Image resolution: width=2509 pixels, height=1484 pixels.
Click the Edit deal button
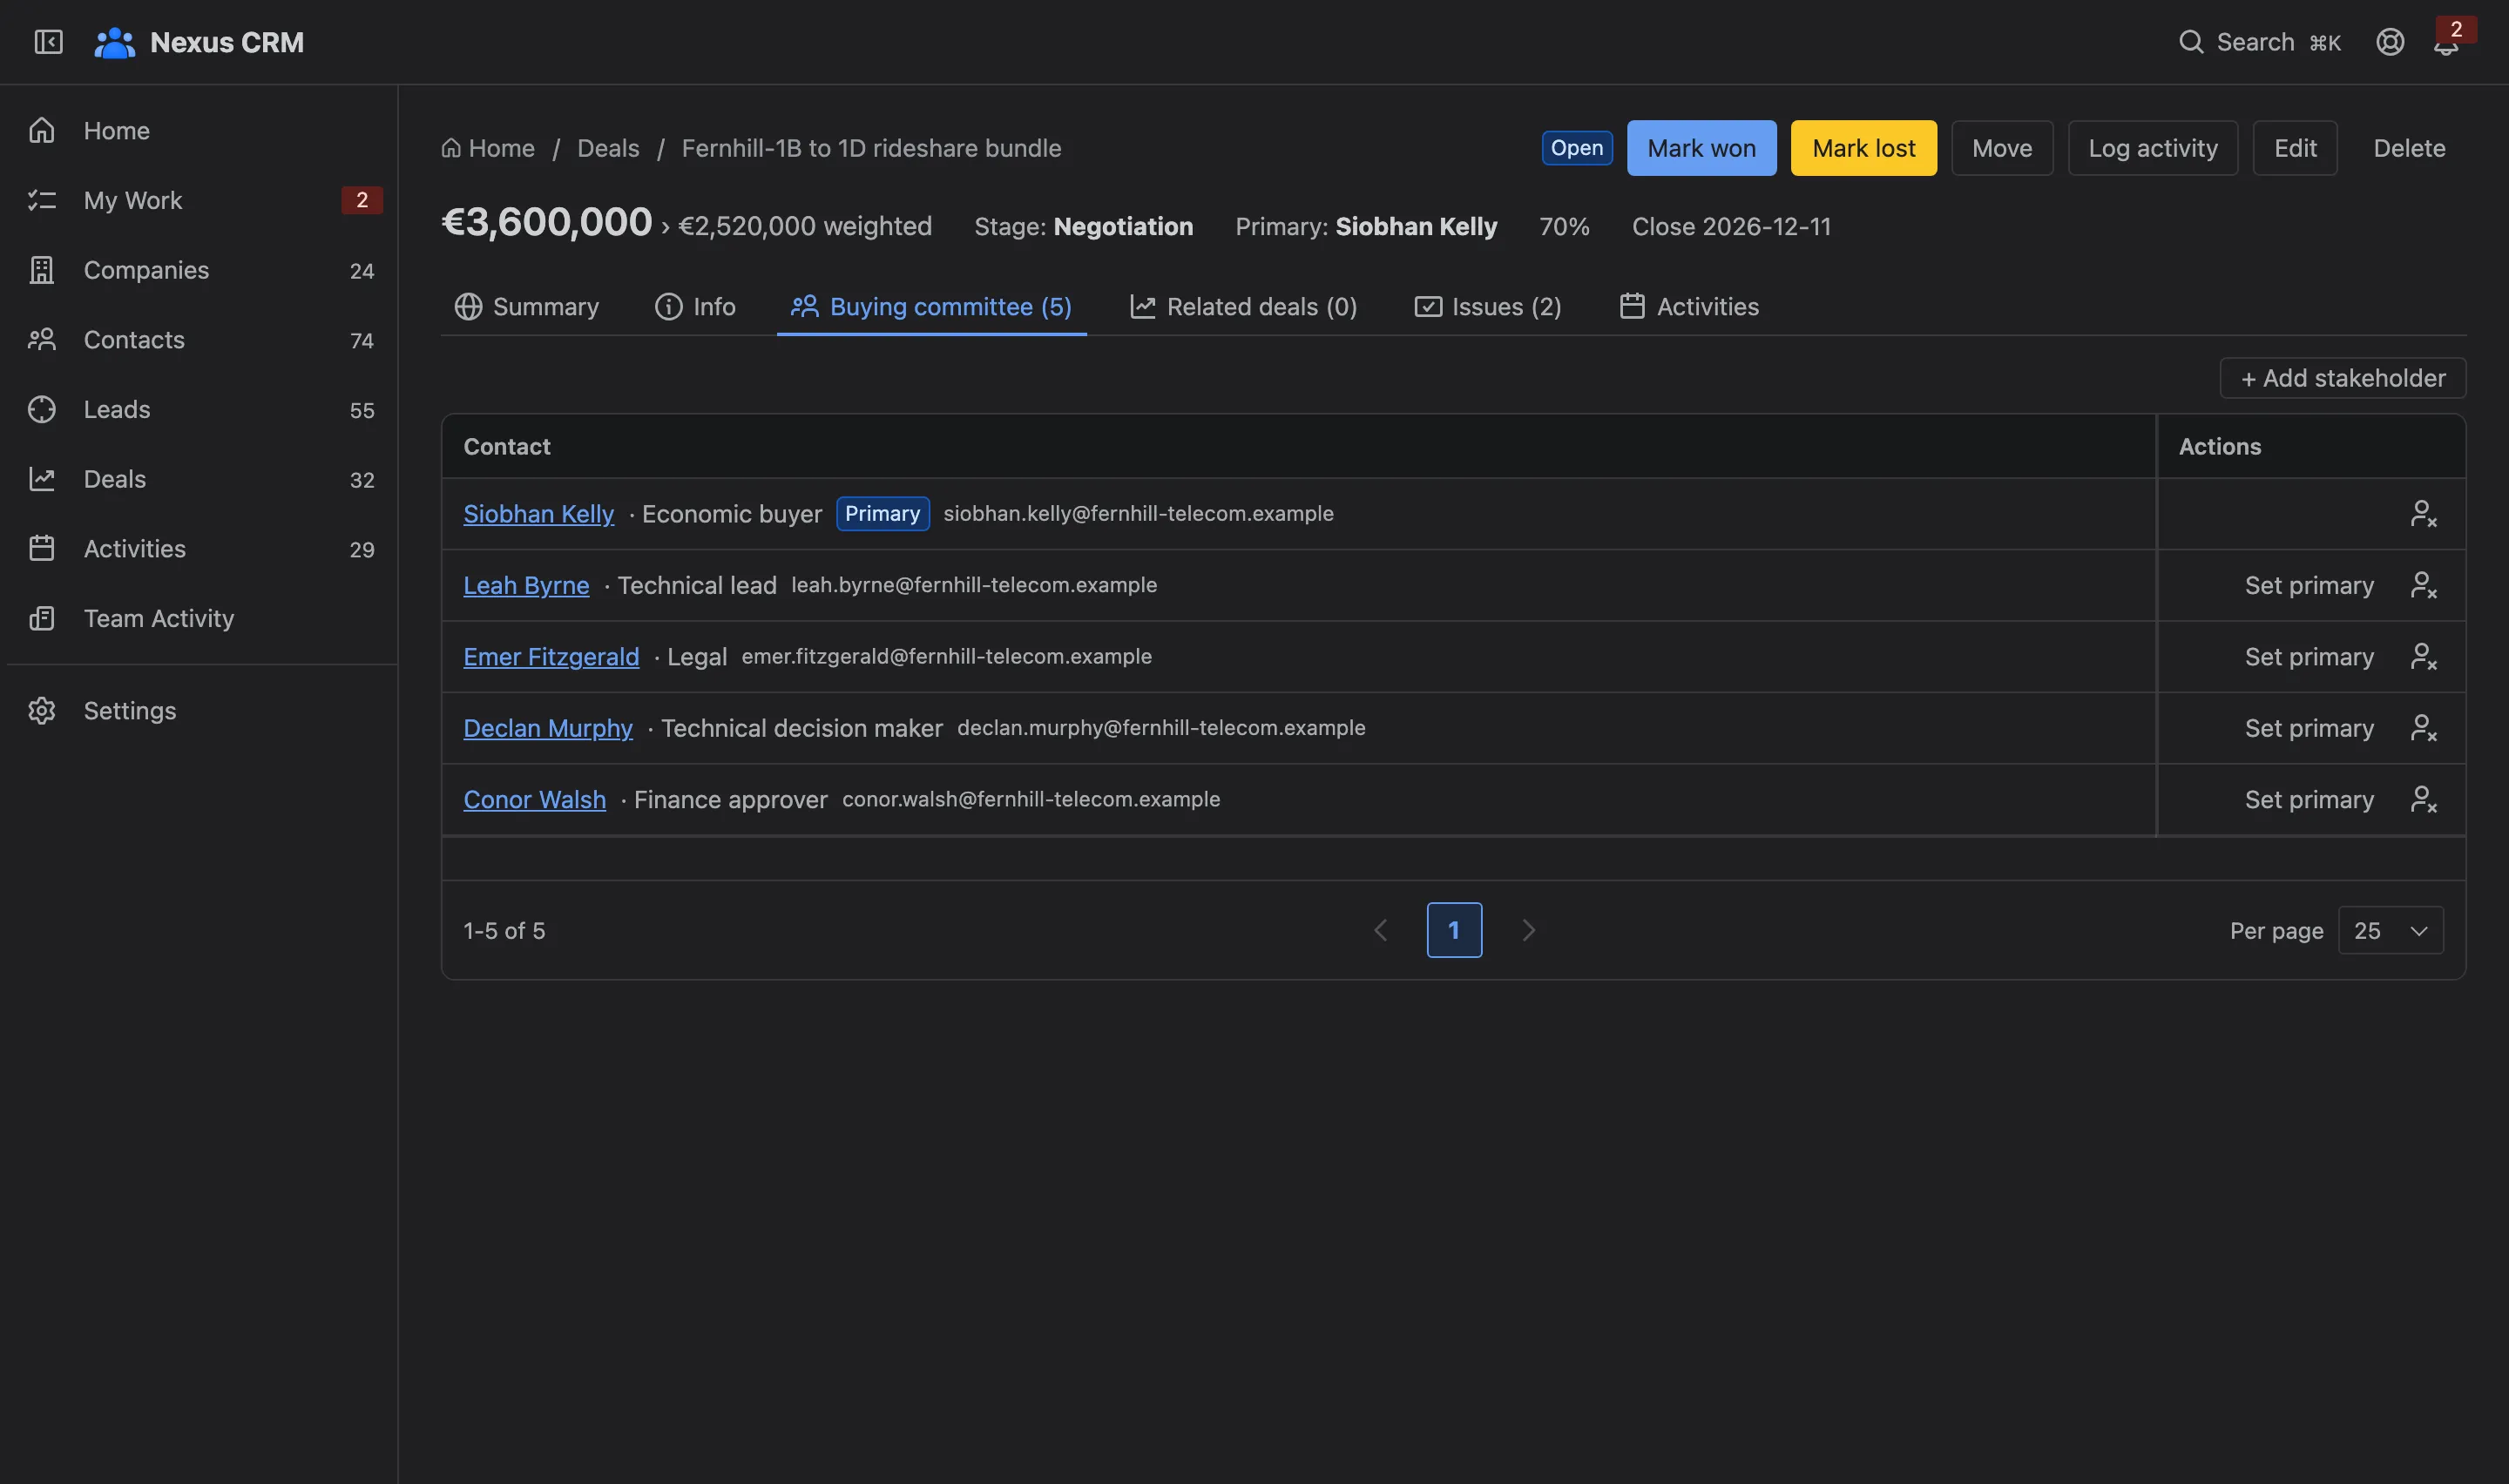pyautogui.click(x=2294, y=148)
